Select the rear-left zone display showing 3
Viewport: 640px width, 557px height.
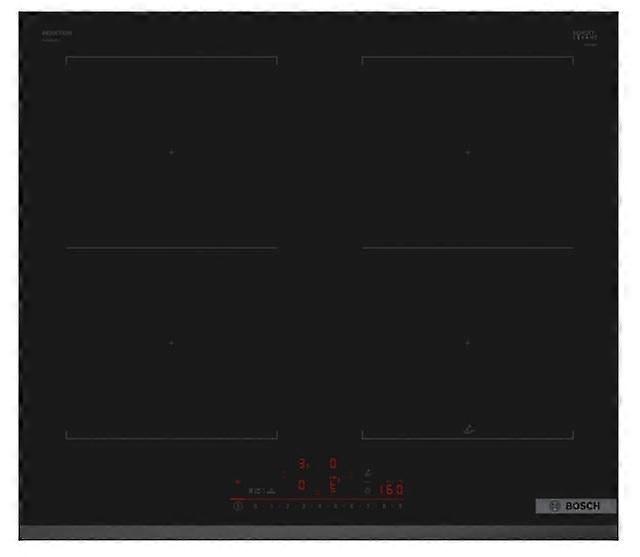coord(302,464)
